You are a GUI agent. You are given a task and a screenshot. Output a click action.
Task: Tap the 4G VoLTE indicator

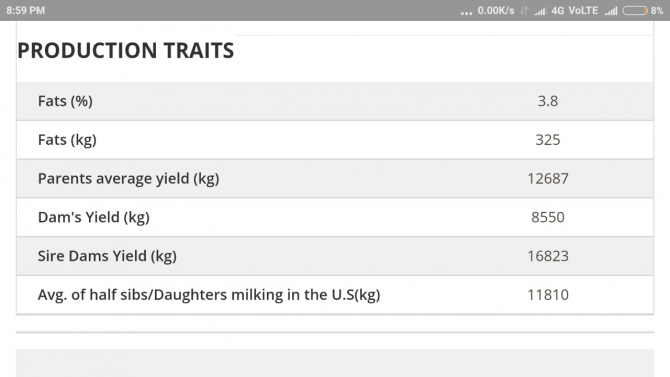[x=575, y=11]
